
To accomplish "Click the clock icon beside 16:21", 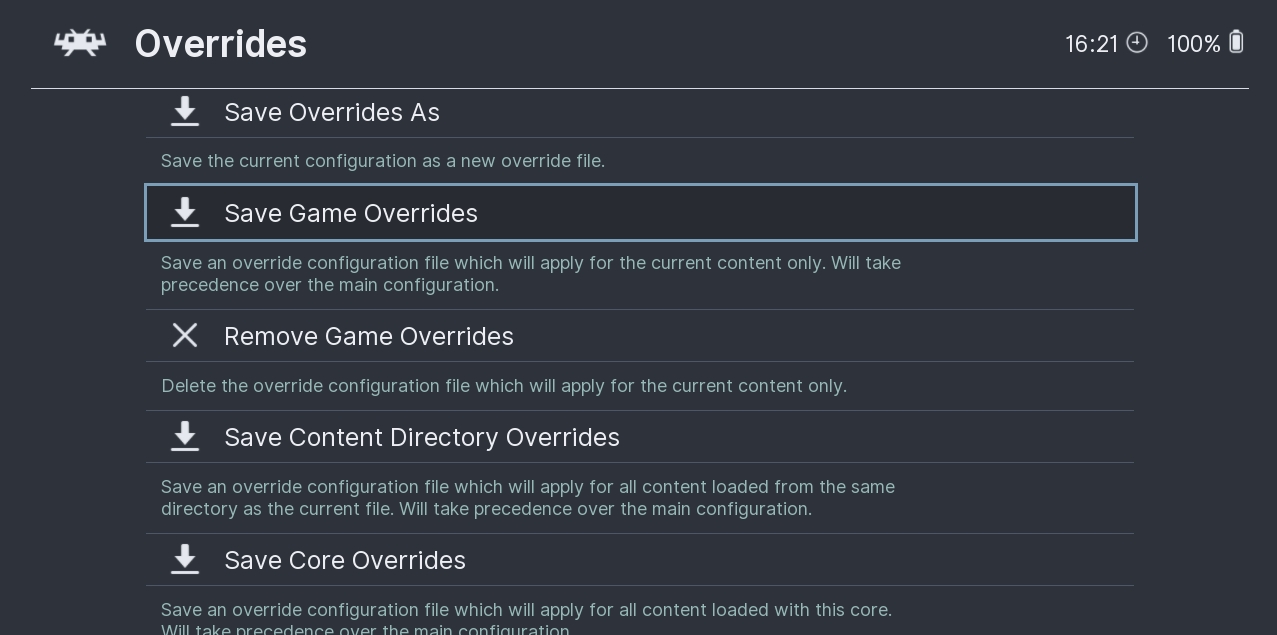I will (1137, 43).
